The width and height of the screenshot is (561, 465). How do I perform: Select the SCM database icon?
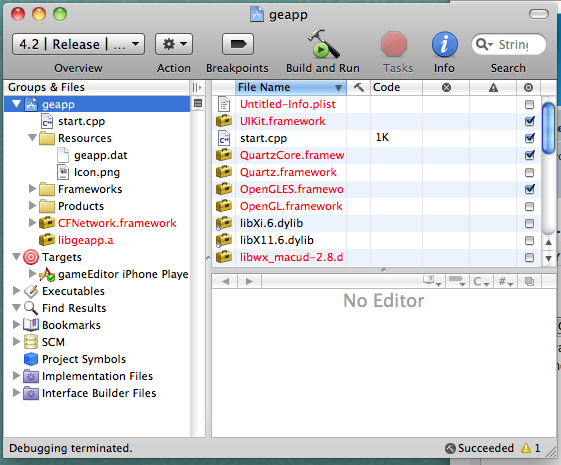tap(31, 342)
